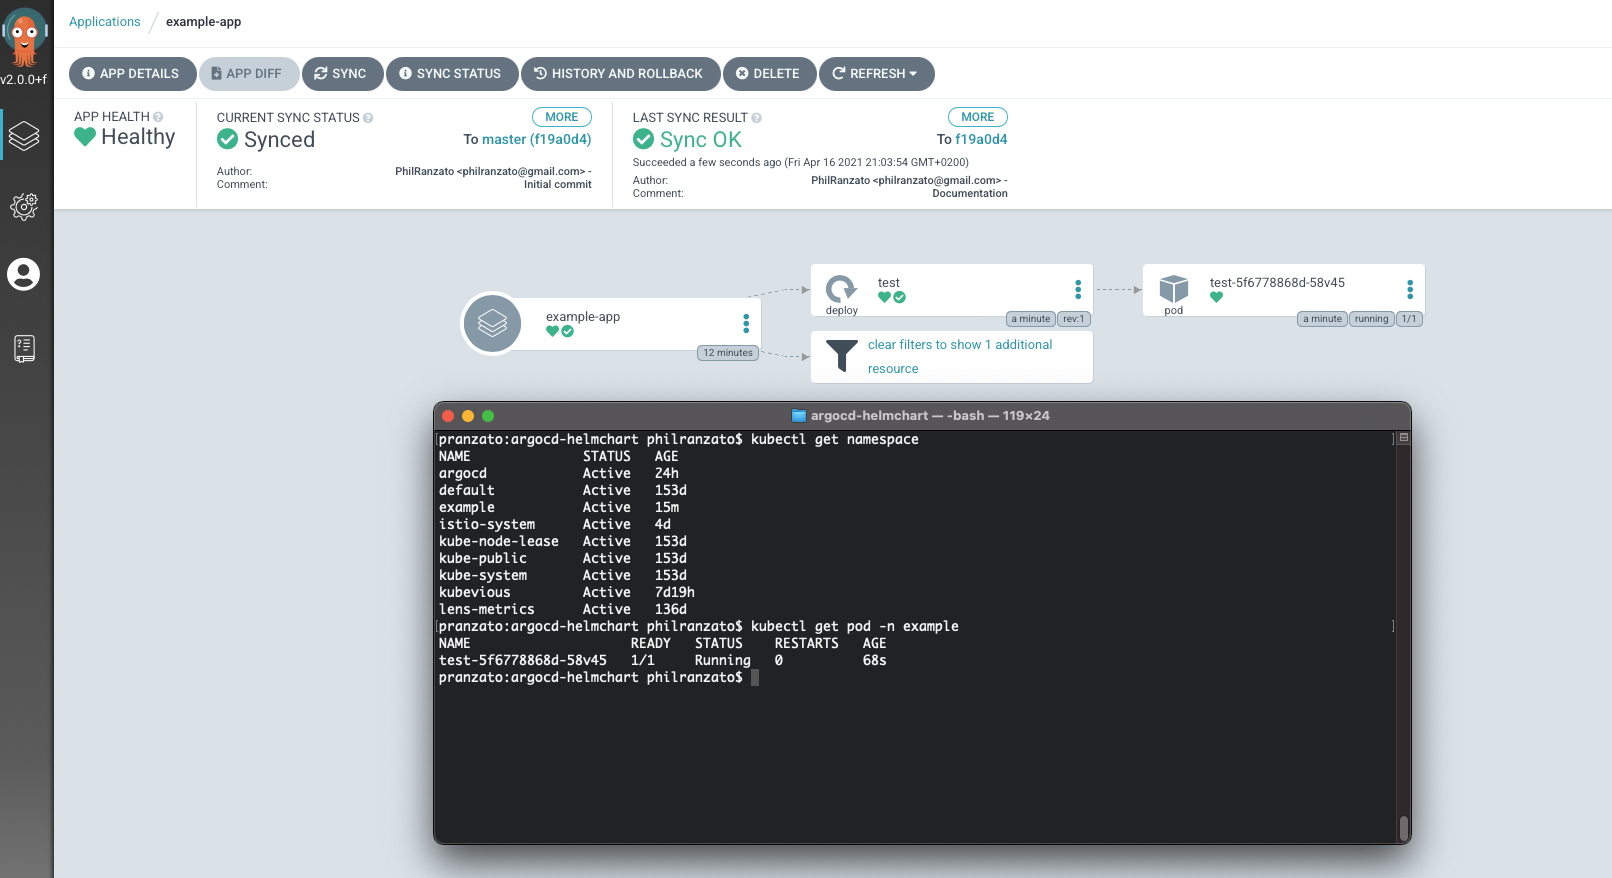The width and height of the screenshot is (1612, 878).
Task: Click the example-app node label
Action: 583,317
